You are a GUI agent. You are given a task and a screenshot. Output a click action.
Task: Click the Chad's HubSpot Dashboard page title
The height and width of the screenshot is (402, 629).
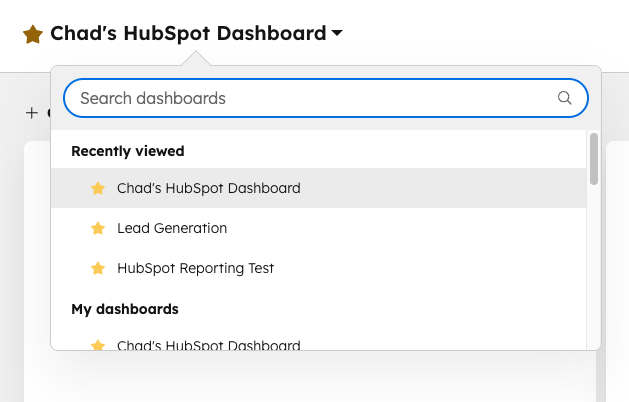[188, 34]
